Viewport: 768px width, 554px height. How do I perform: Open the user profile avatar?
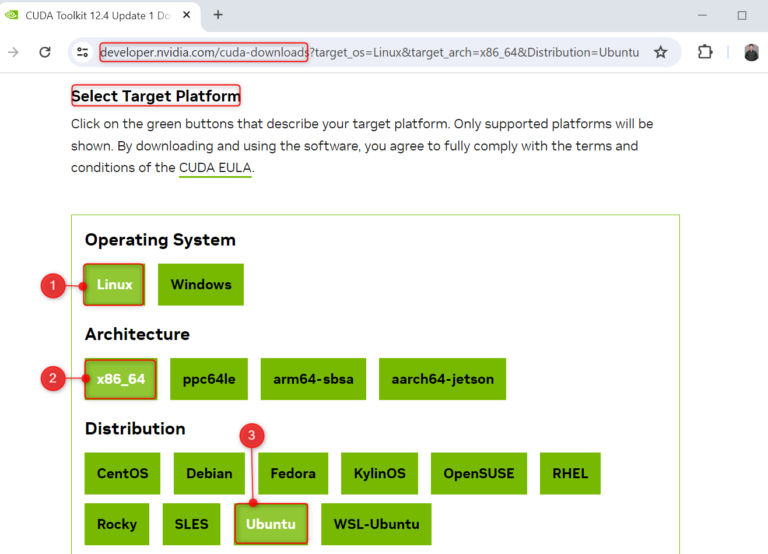point(751,52)
